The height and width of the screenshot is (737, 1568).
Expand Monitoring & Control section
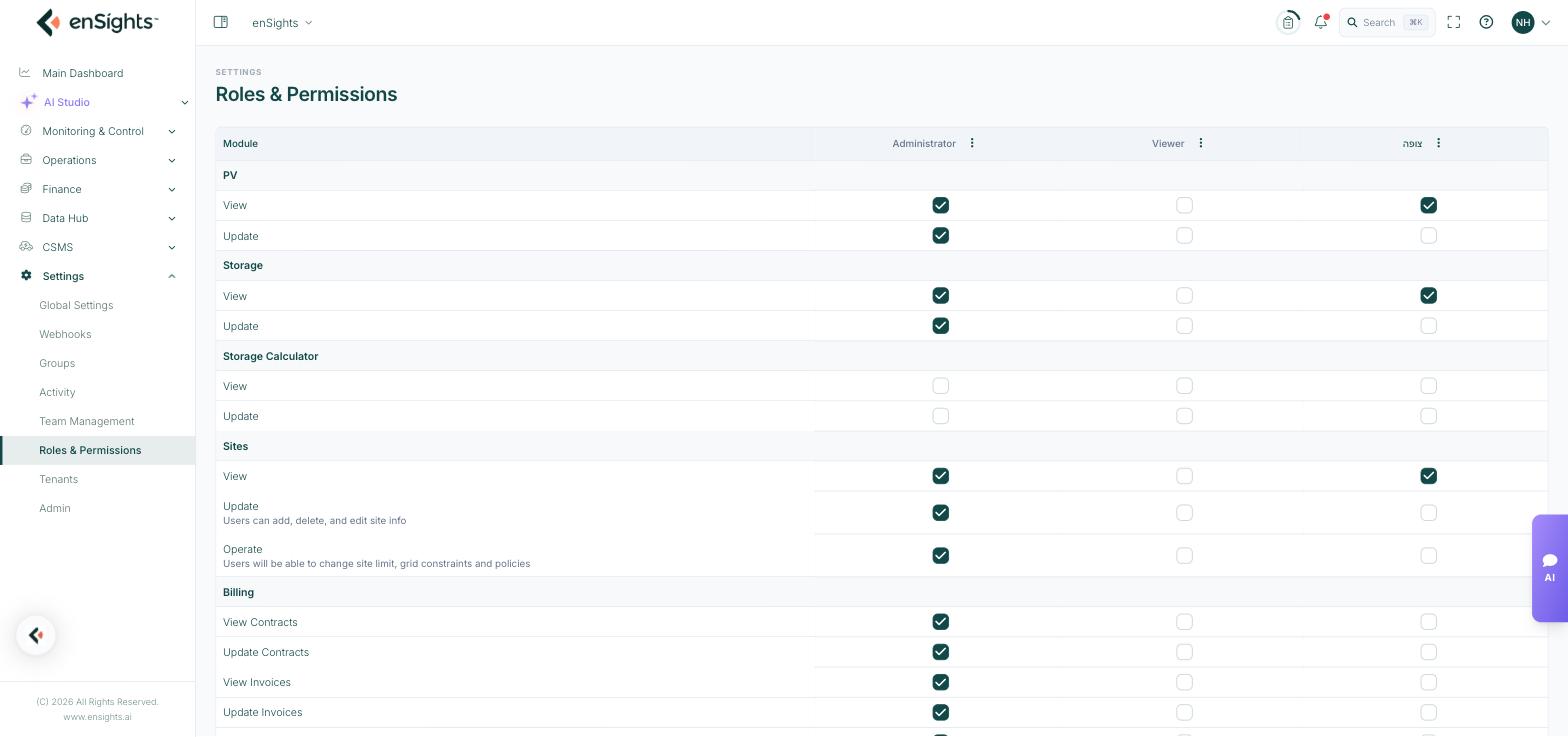tap(172, 131)
